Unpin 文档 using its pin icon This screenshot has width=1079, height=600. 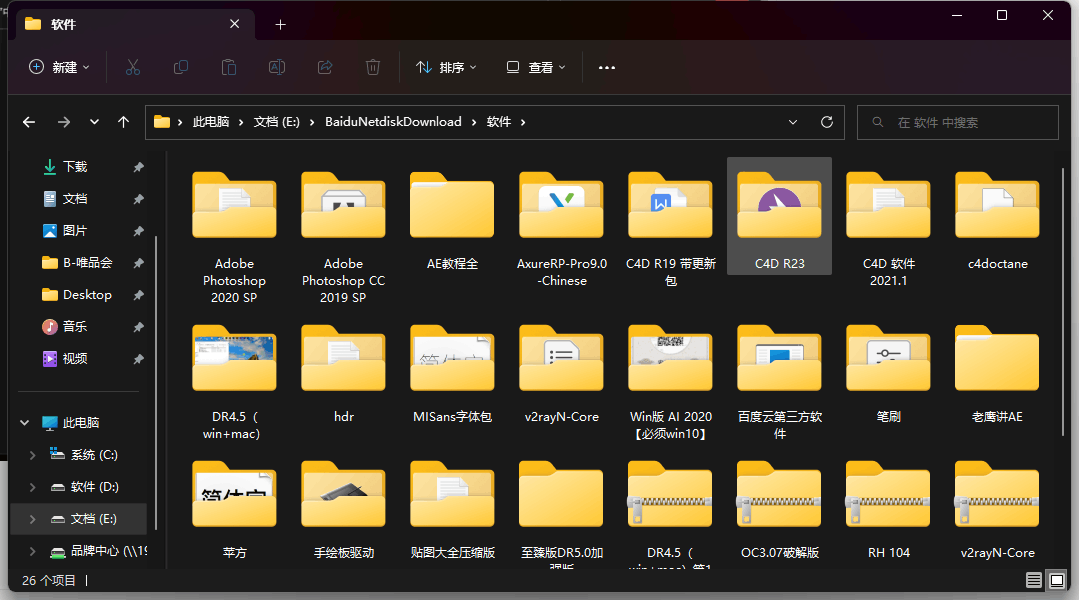tap(138, 199)
